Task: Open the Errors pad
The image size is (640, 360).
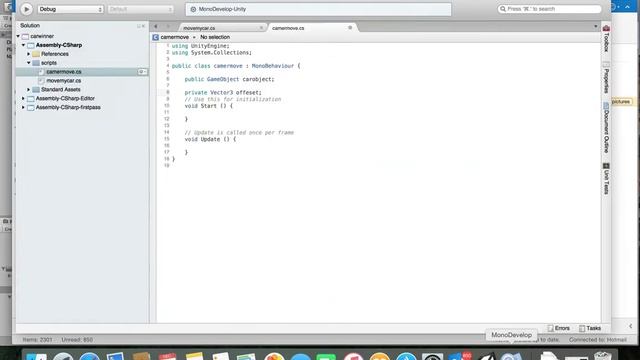Action: (559, 328)
